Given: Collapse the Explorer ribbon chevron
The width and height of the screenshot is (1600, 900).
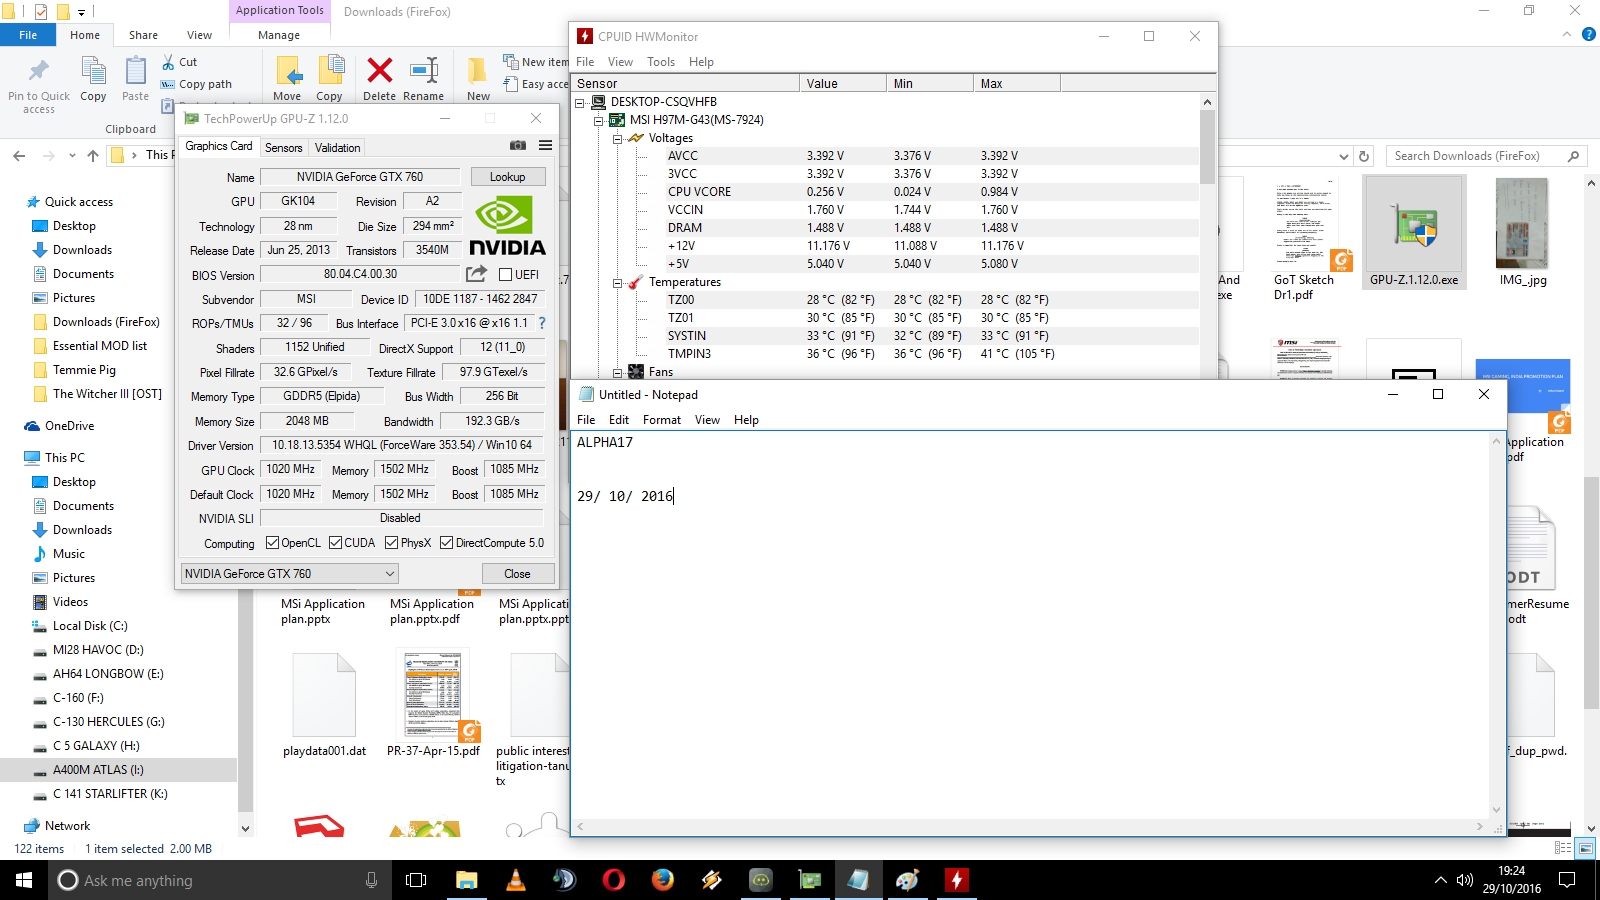Looking at the screenshot, I should [1566, 35].
